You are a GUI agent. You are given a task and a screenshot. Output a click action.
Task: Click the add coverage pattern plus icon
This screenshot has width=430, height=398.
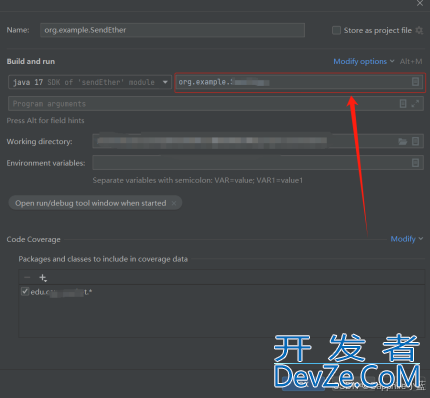point(43,278)
